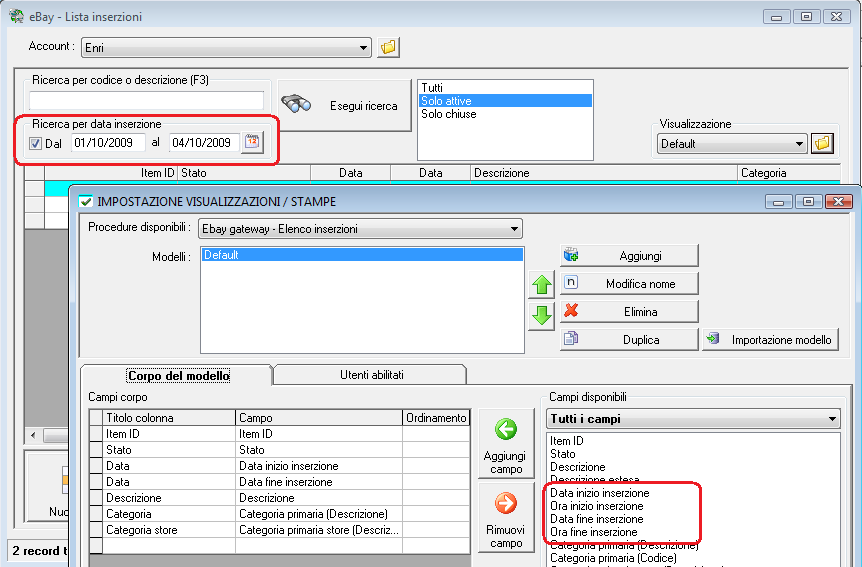
Task: Open the calendar date picker icon
Action: pyautogui.click(x=252, y=142)
